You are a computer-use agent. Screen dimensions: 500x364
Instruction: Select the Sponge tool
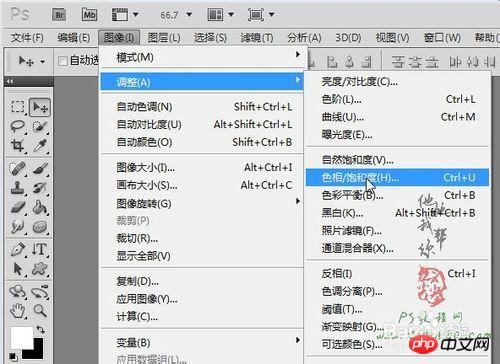pyautogui.click(x=40, y=227)
